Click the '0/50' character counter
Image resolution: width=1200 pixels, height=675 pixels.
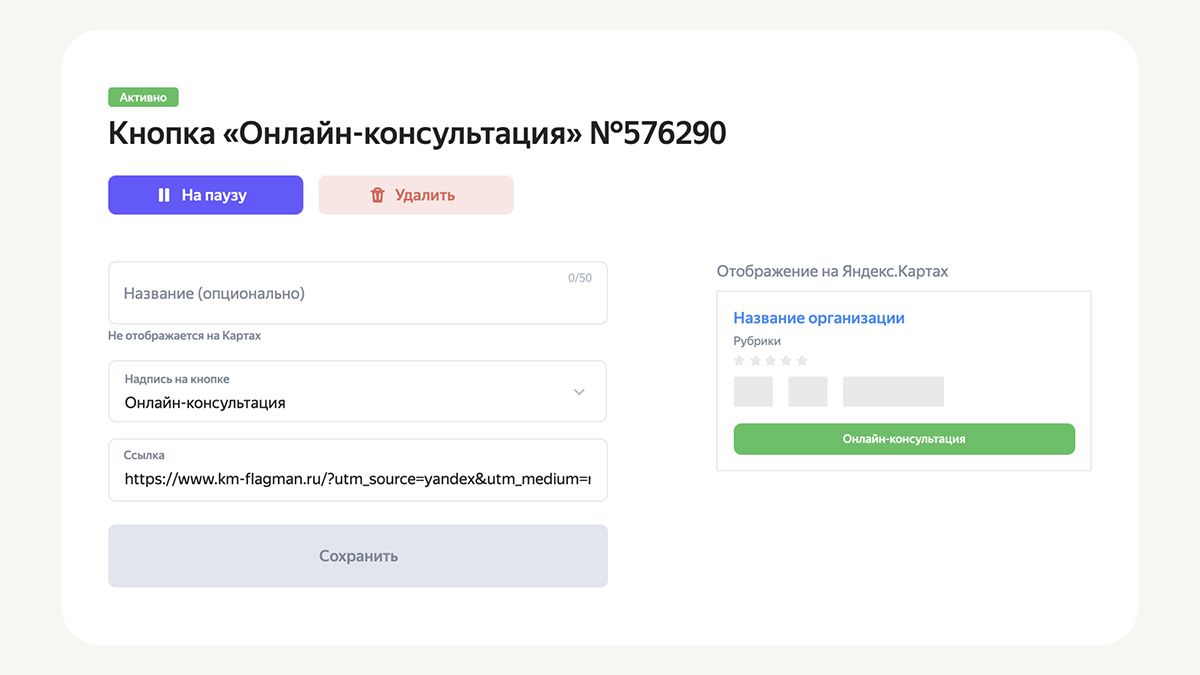click(x=580, y=278)
